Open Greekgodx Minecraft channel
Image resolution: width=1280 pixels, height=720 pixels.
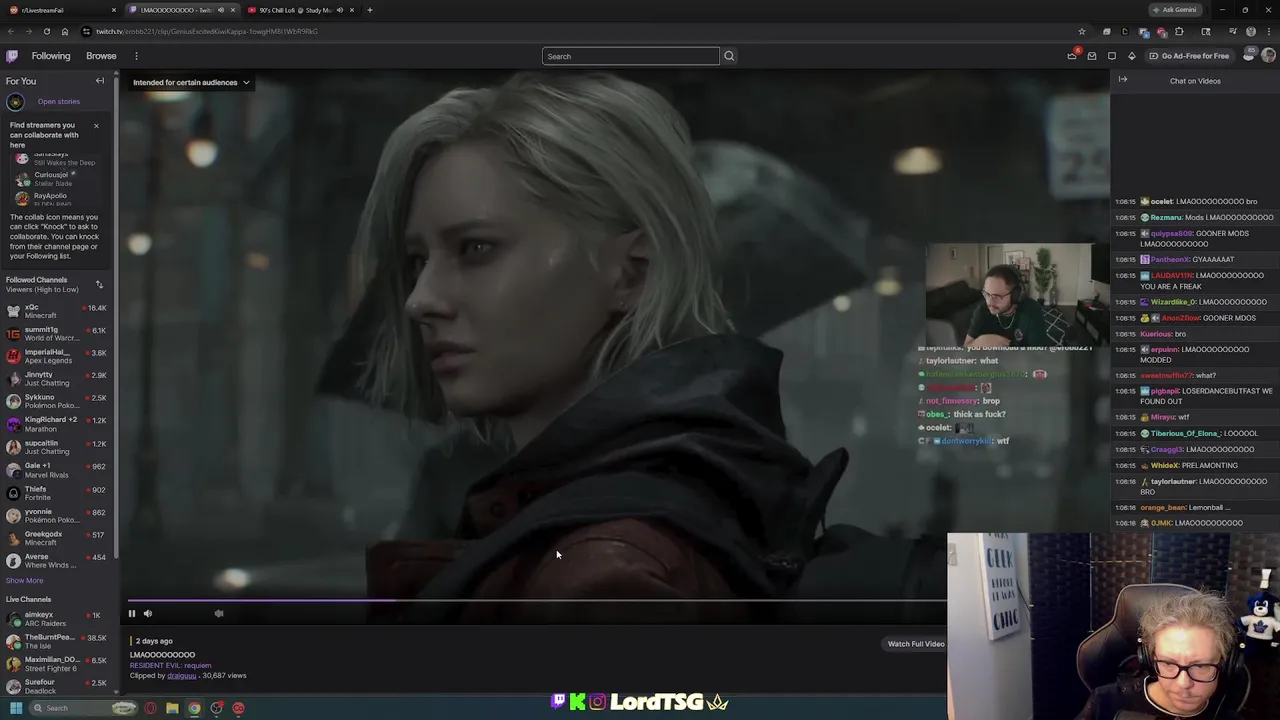(x=56, y=538)
